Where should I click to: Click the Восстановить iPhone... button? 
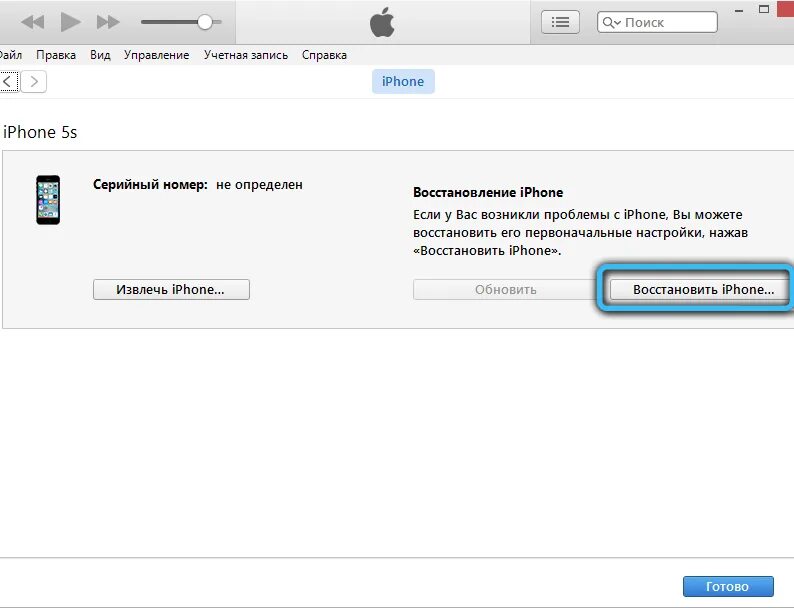coord(700,290)
